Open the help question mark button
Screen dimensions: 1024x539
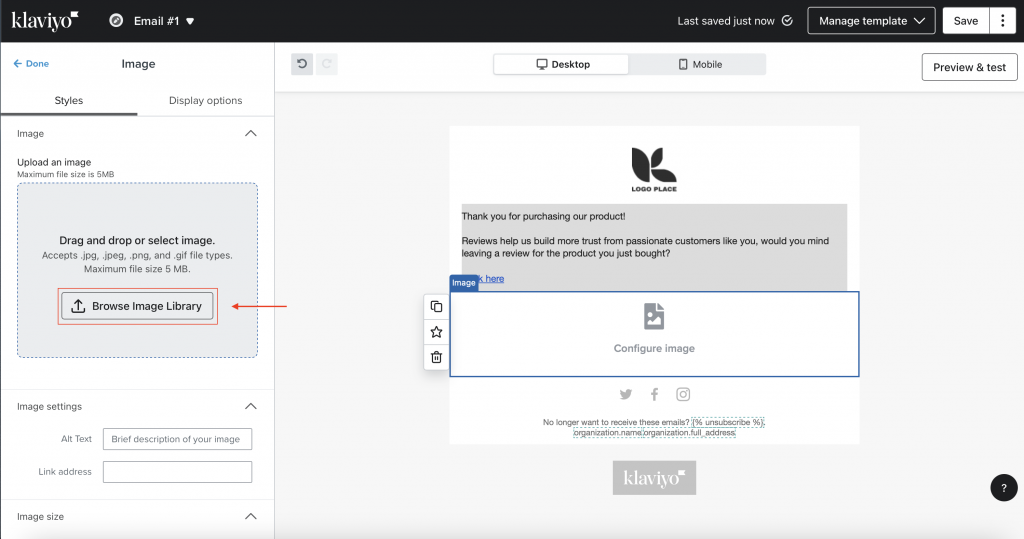click(1004, 487)
